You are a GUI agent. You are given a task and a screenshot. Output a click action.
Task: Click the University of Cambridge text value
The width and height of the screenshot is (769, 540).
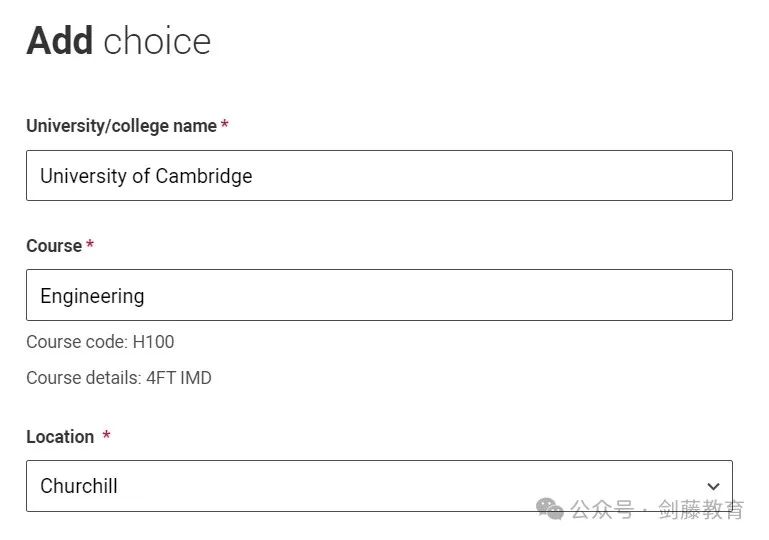tap(146, 176)
